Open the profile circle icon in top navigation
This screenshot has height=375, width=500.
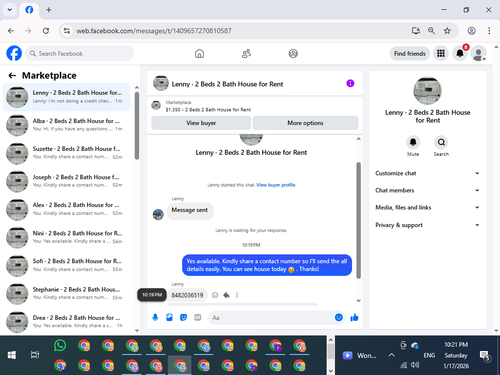click(293, 53)
